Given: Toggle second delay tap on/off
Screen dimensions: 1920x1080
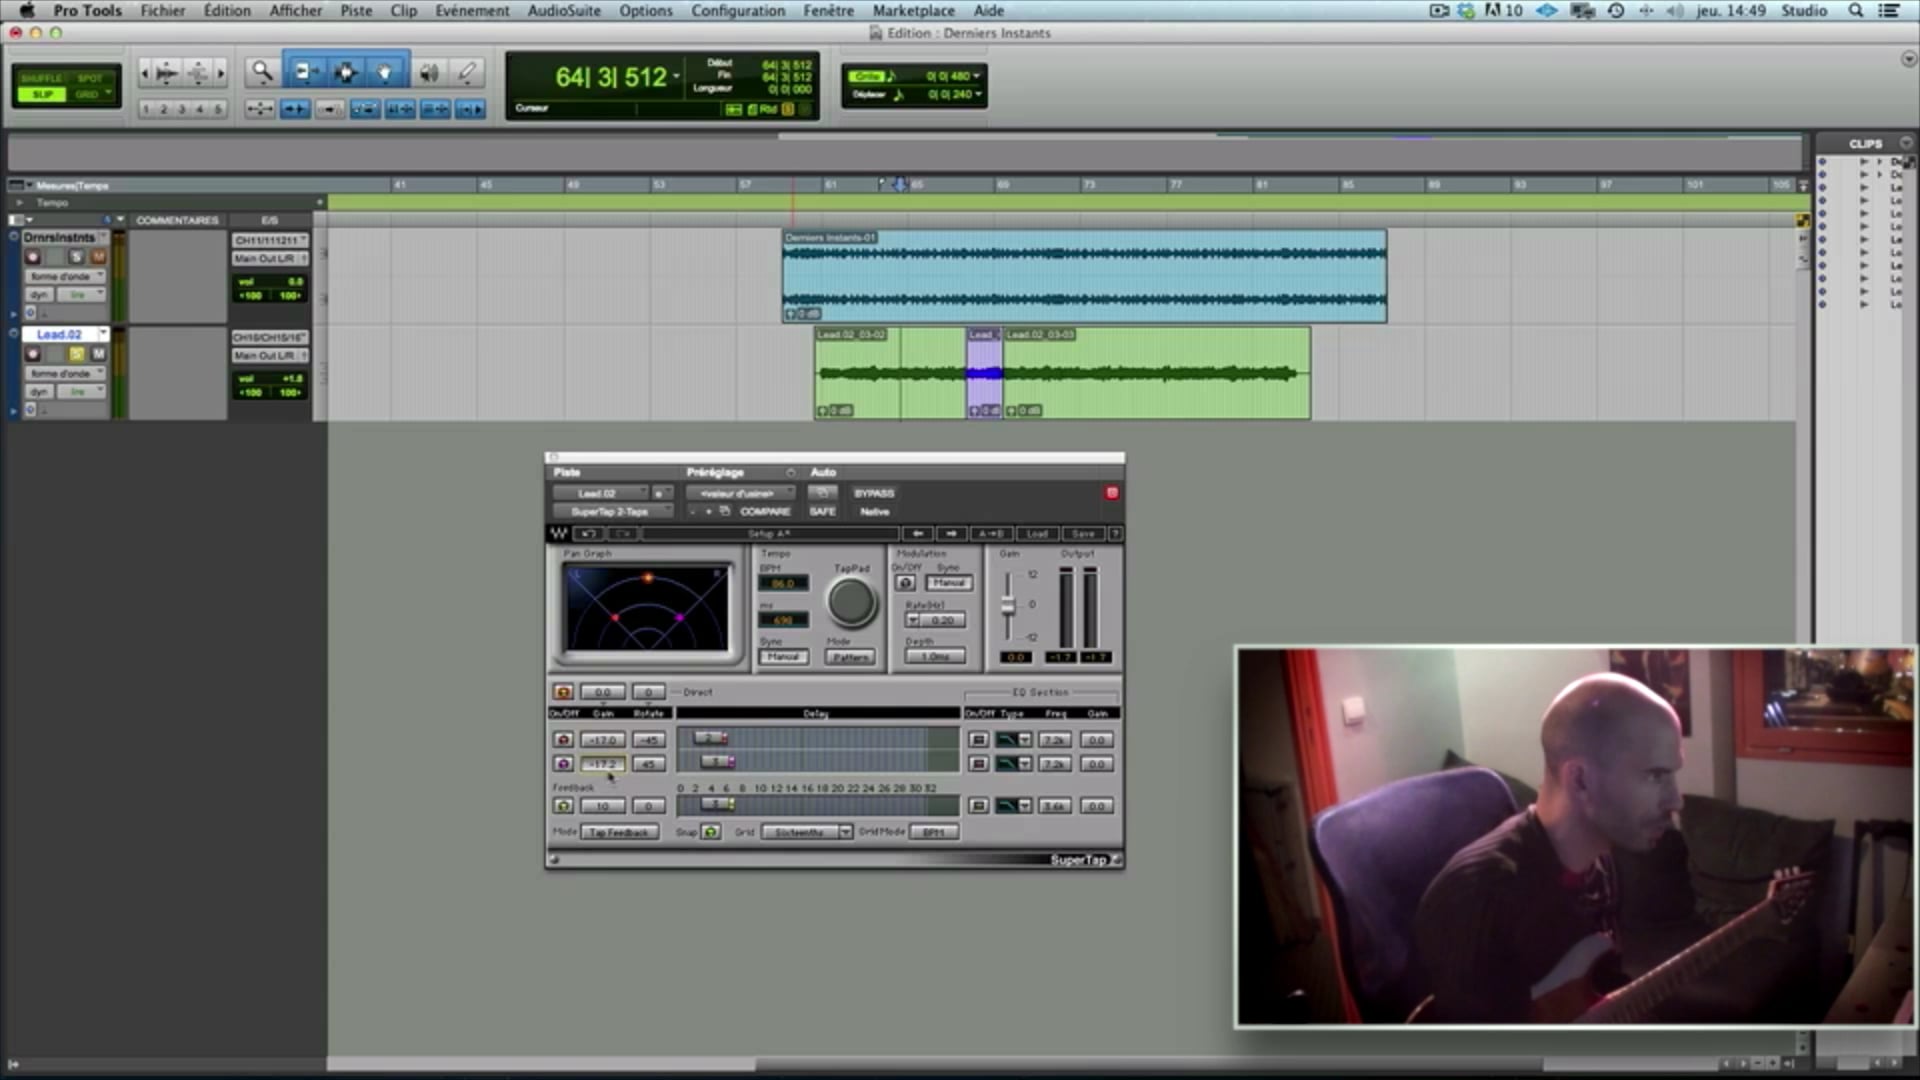Looking at the screenshot, I should point(563,764).
